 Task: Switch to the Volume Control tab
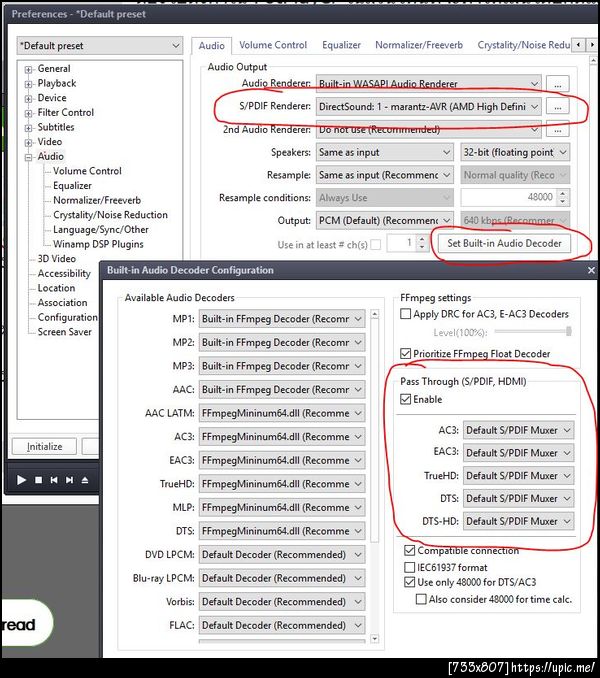pos(273,45)
